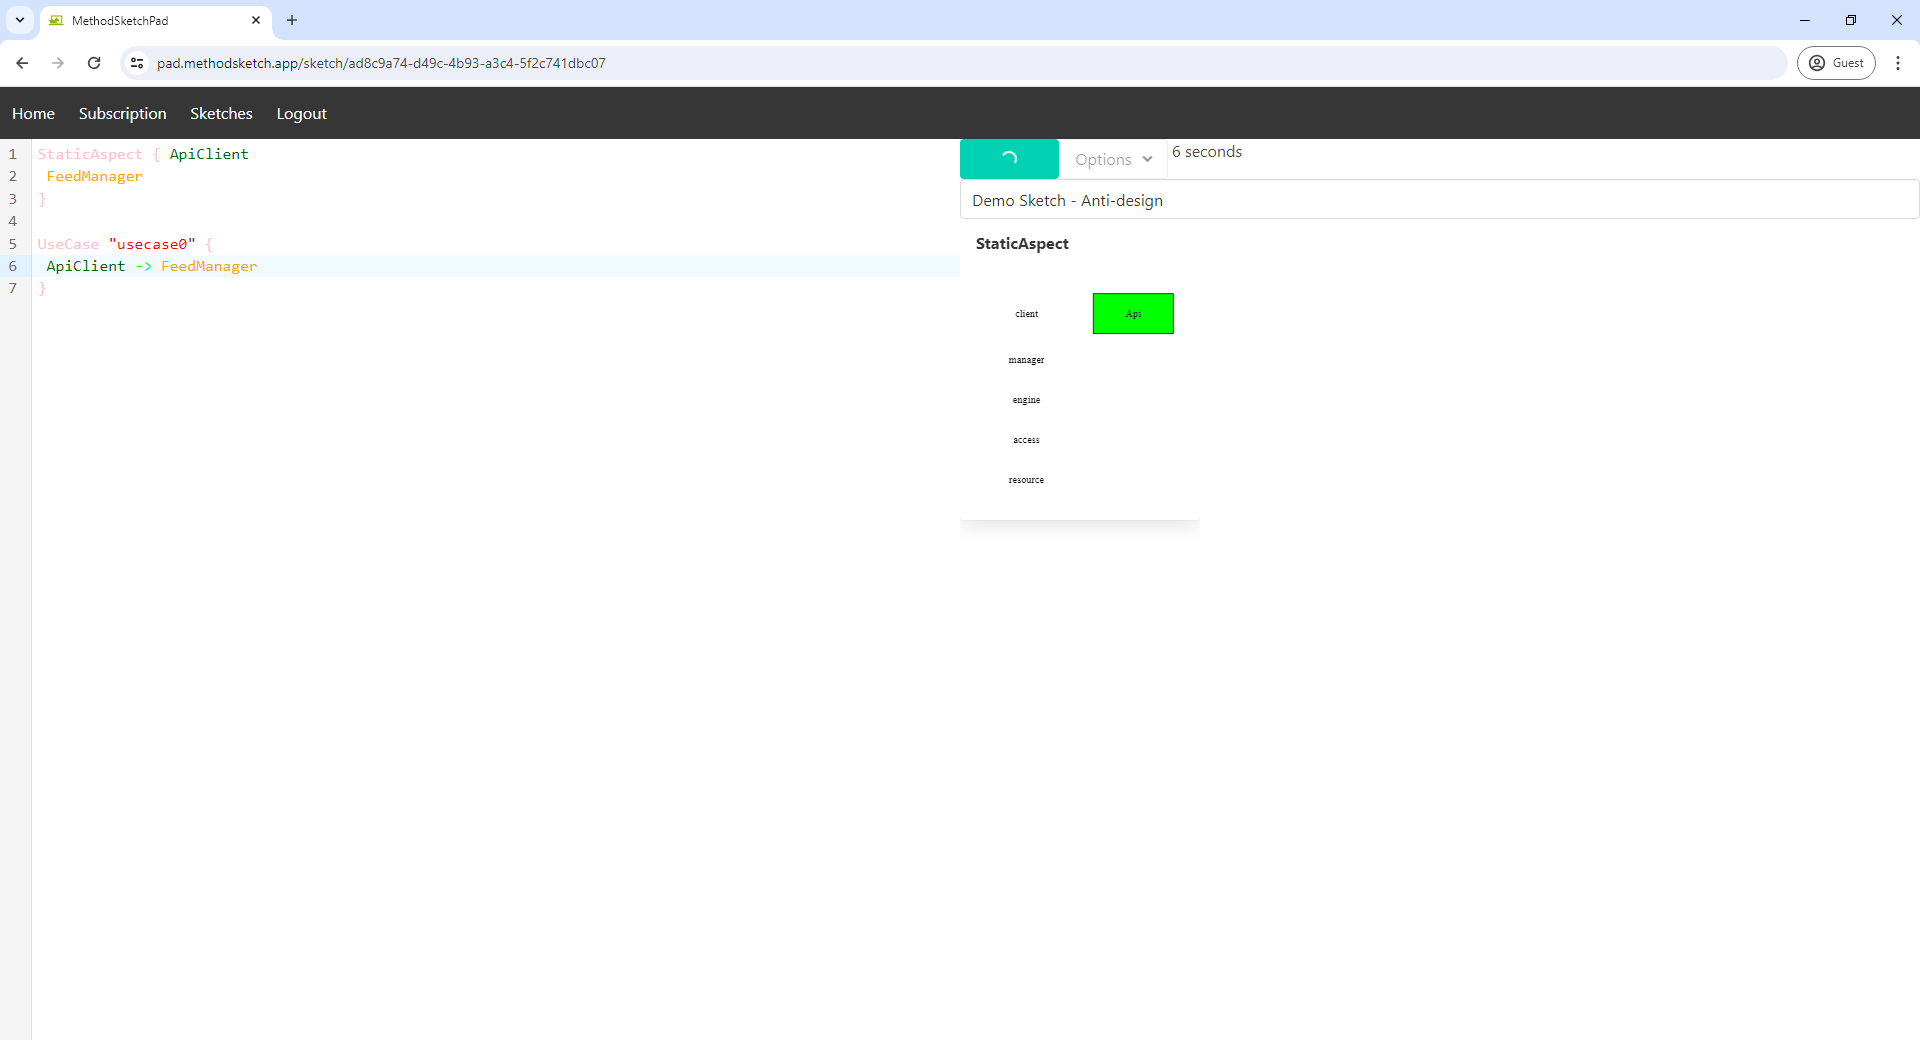Open the Sketches page
This screenshot has height=1040, width=1920.
pyautogui.click(x=221, y=114)
